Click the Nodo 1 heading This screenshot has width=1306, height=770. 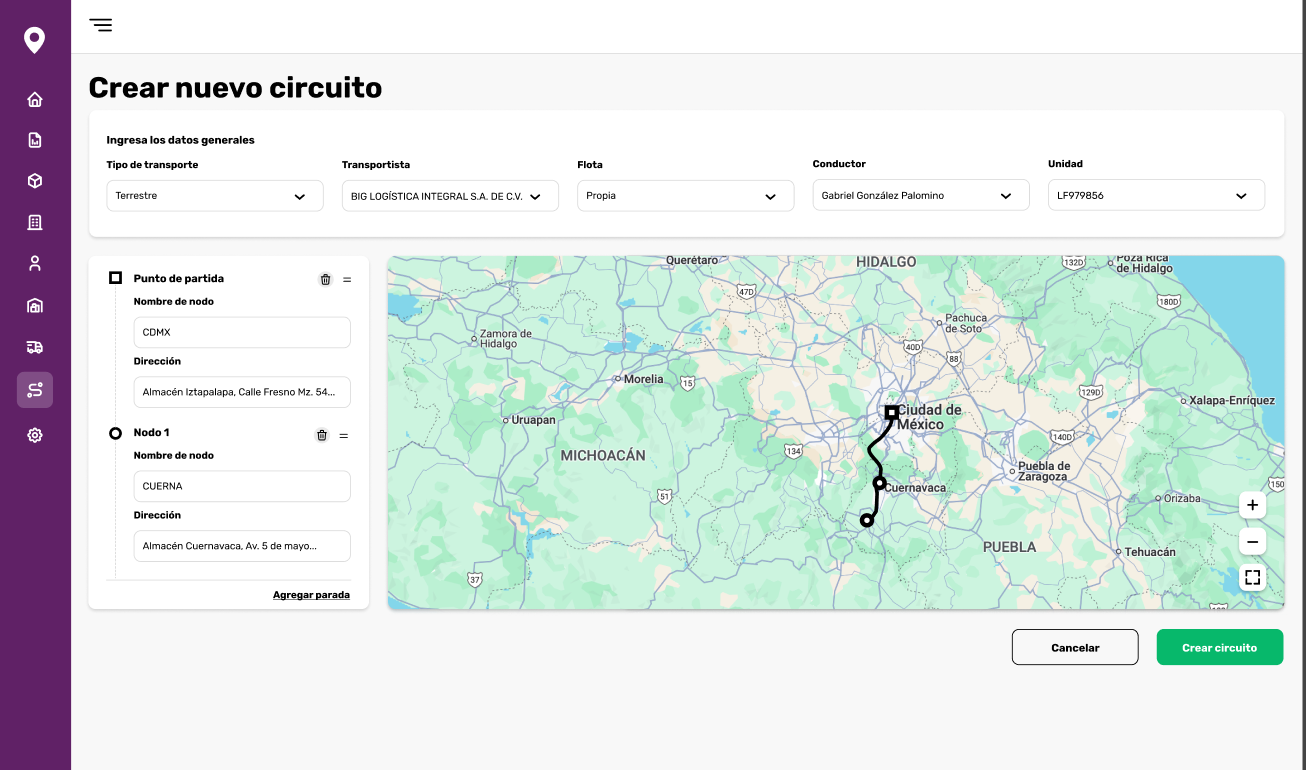pos(152,433)
